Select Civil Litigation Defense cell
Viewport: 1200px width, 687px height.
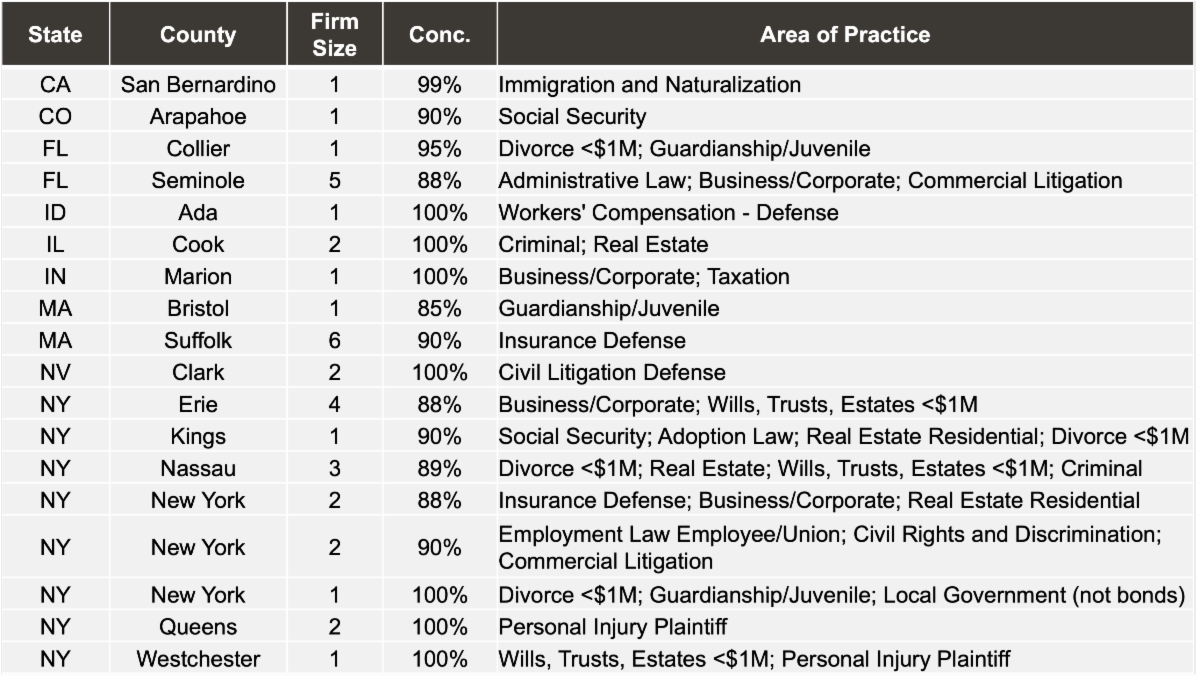612,373
